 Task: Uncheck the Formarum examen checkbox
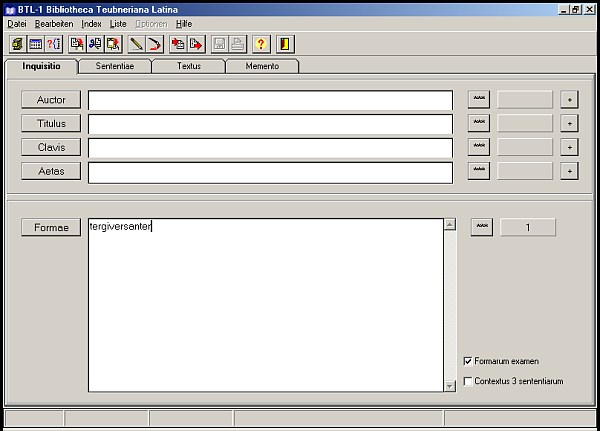pyautogui.click(x=468, y=361)
